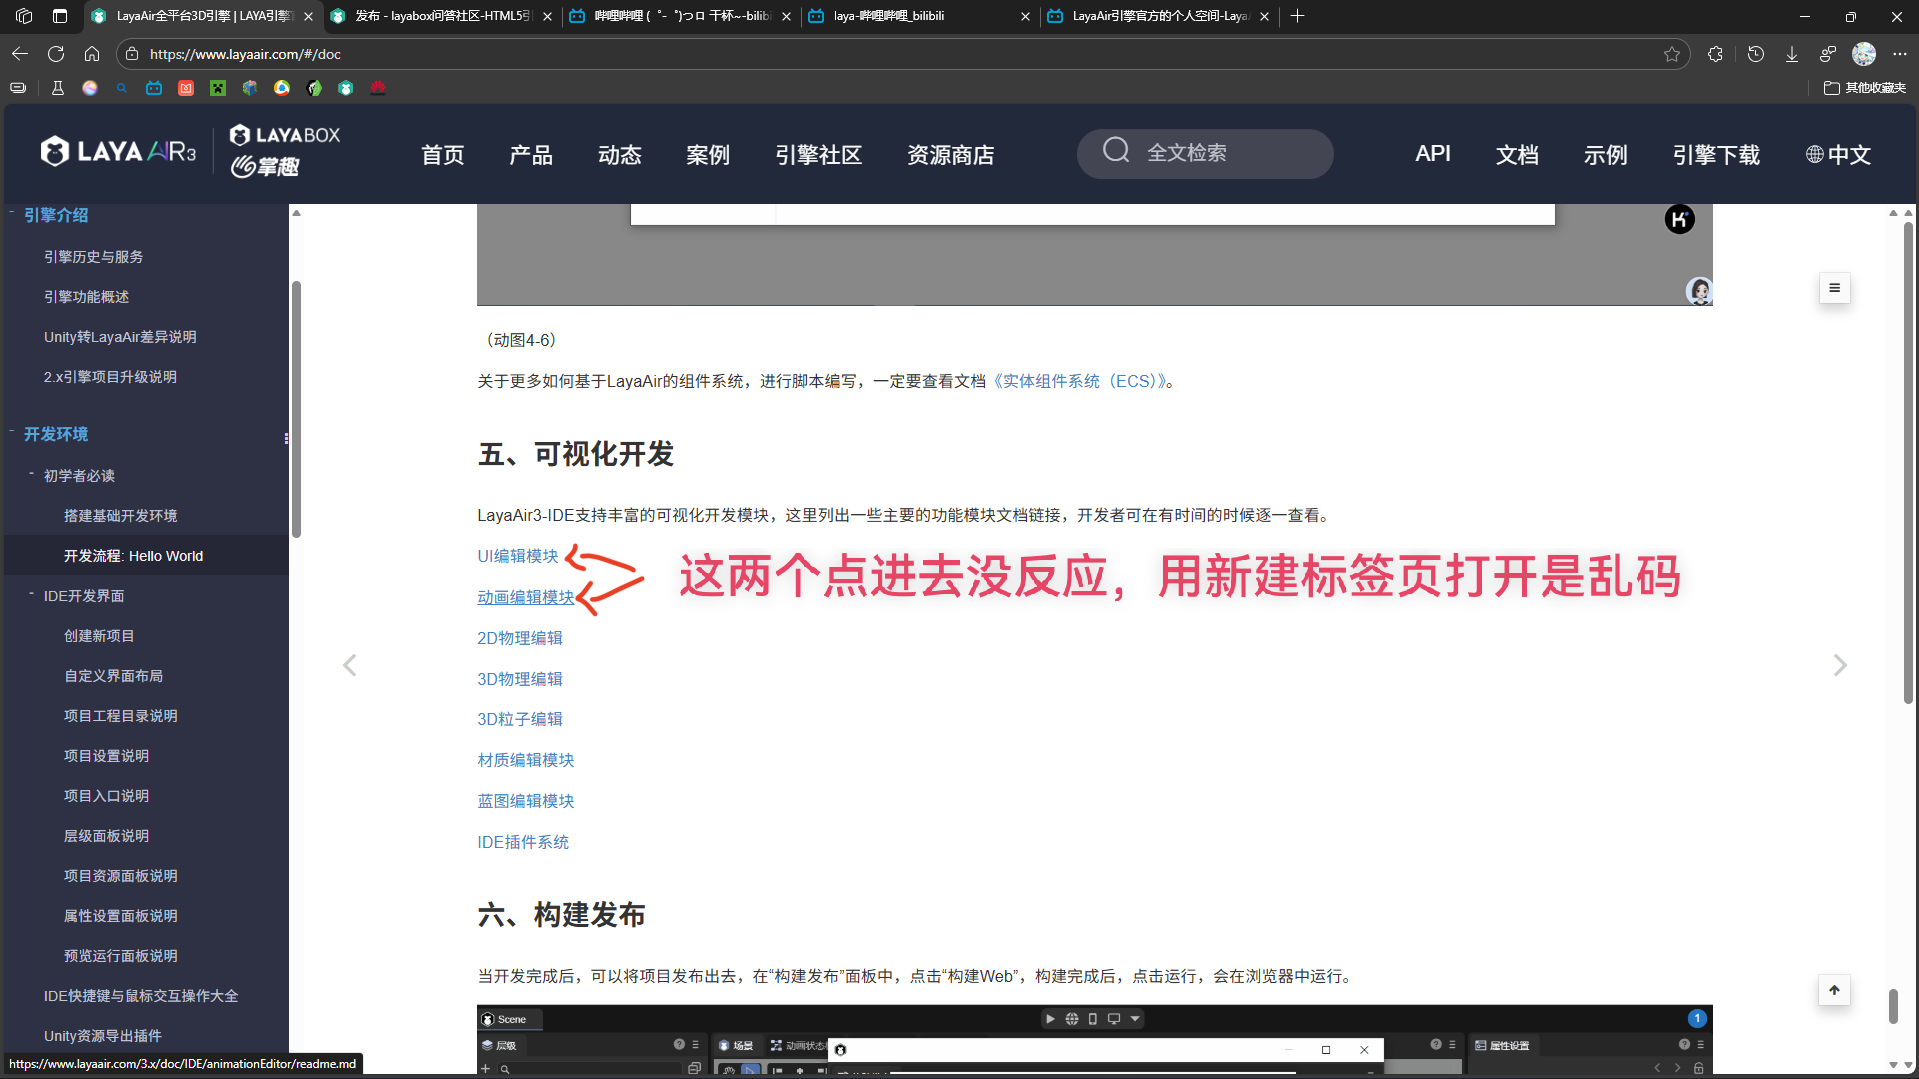The image size is (1919, 1079).
Task: Click the browser home icon
Action: tap(92, 54)
